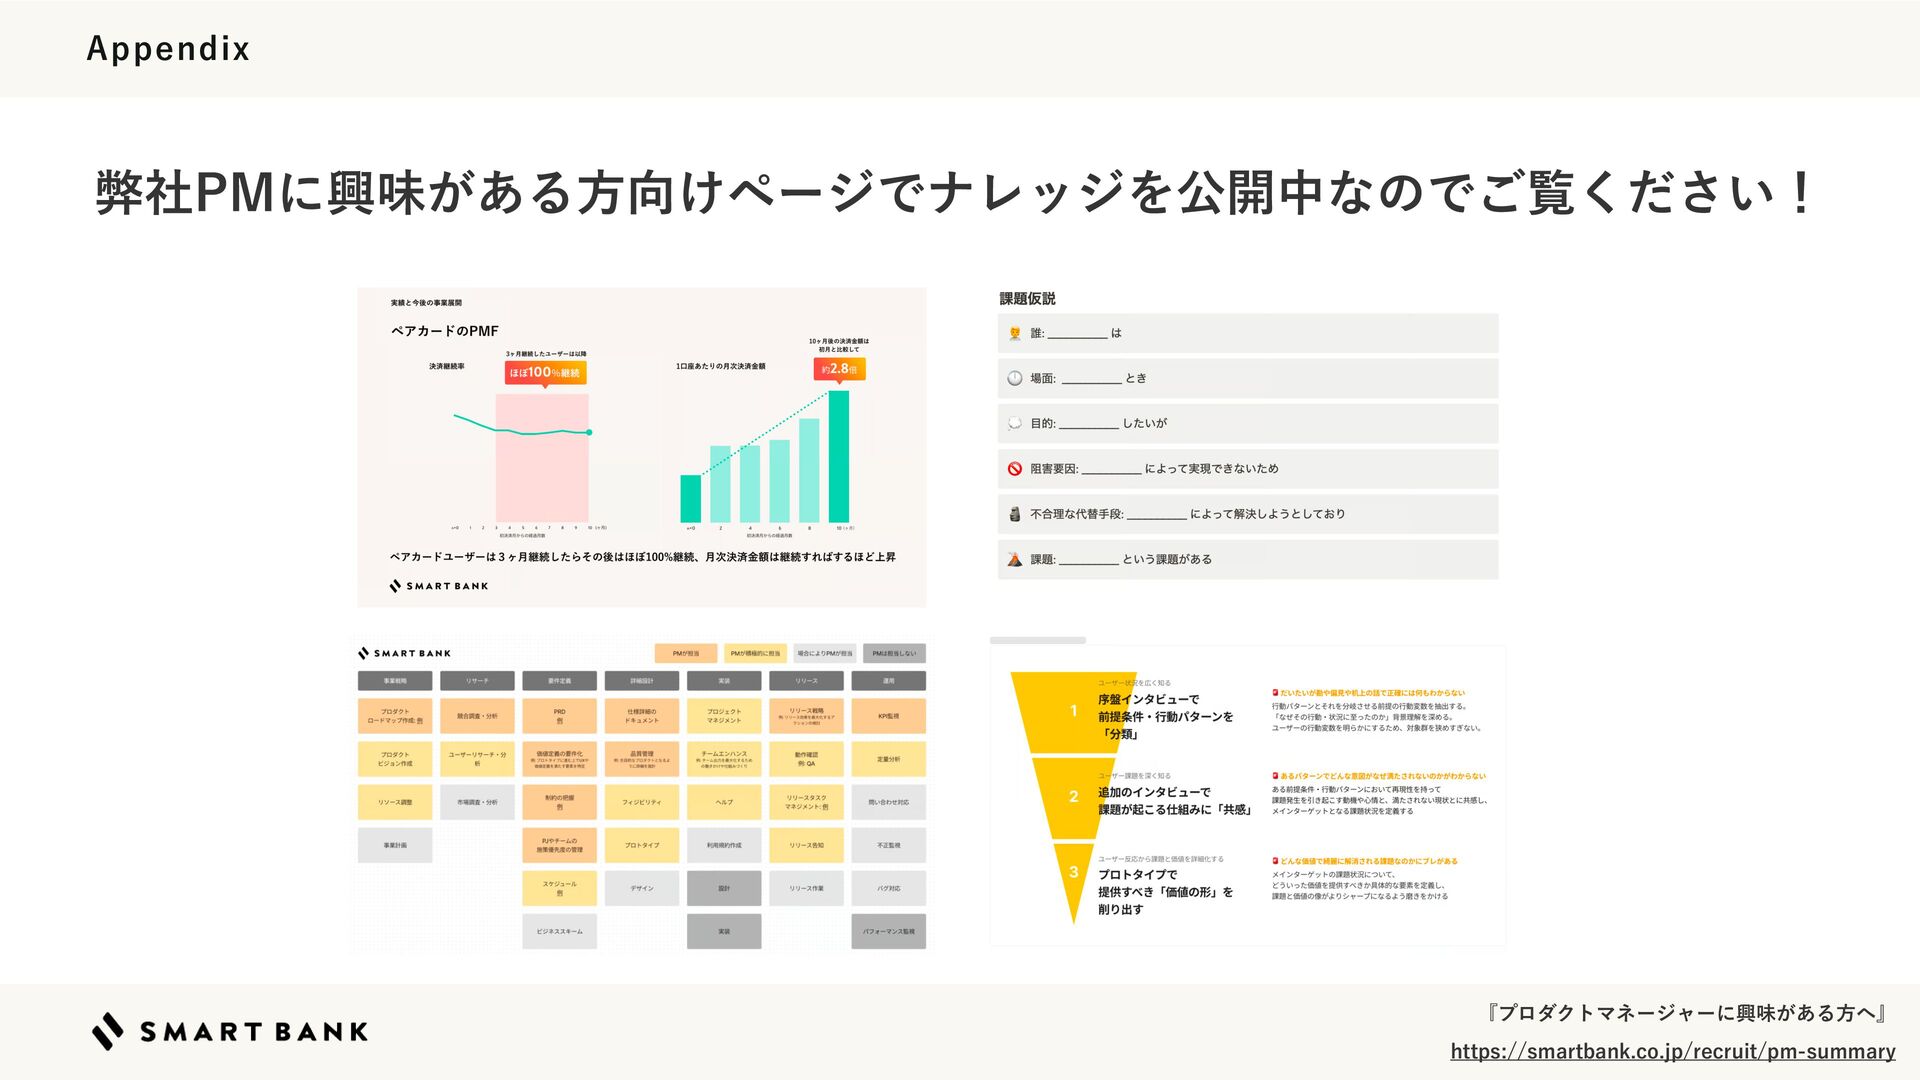Click the prohibited sign beside 阻害要因
The width and height of the screenshot is (1920, 1080).
point(1014,469)
